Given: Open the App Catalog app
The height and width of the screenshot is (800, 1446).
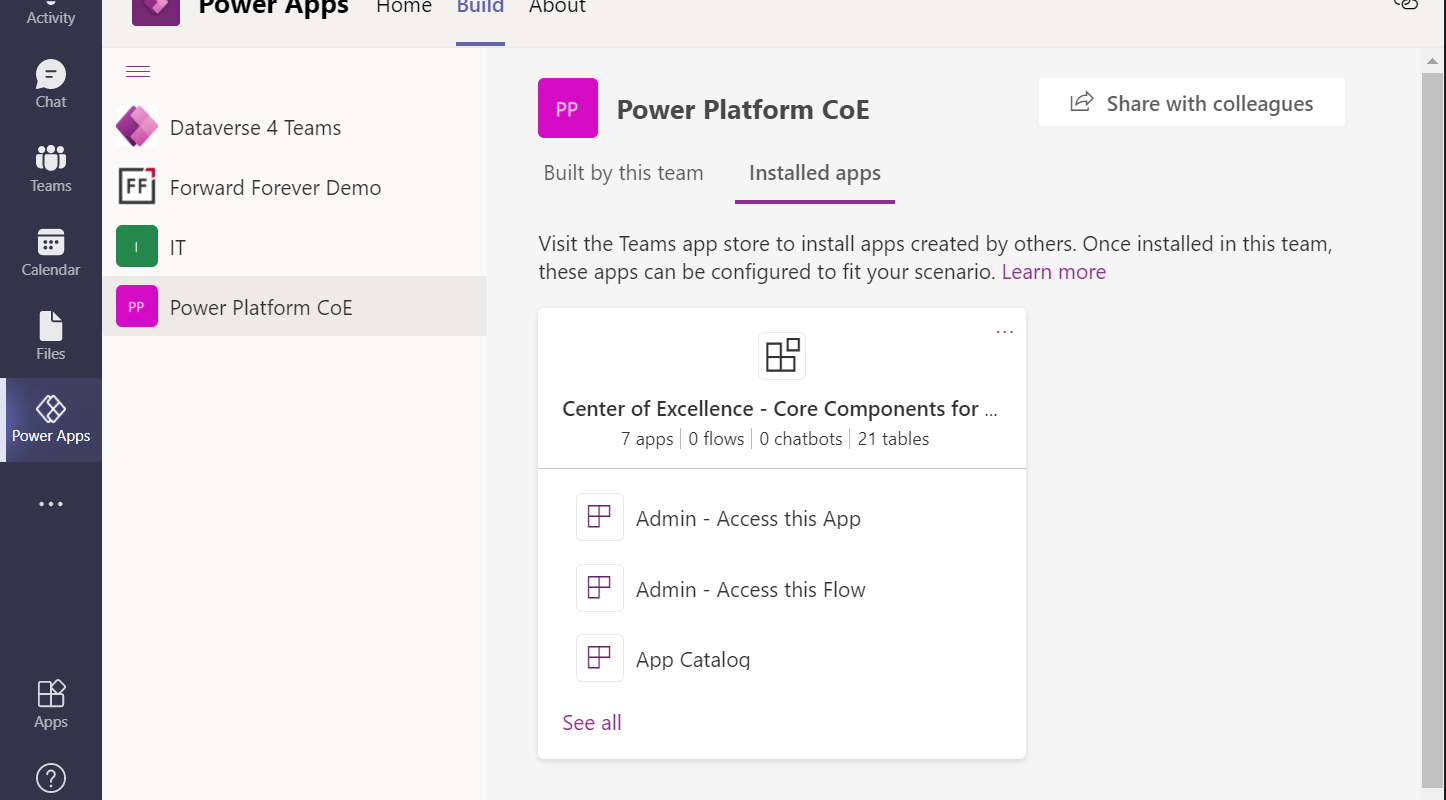Looking at the screenshot, I should (x=693, y=660).
